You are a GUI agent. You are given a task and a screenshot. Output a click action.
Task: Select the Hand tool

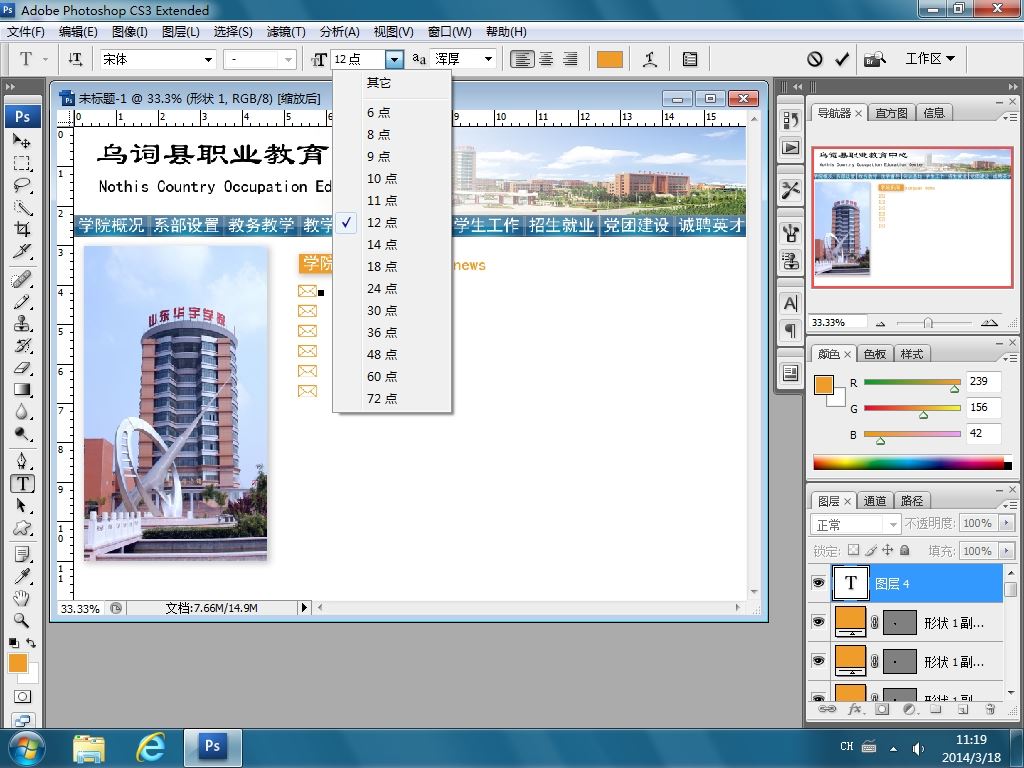(x=22, y=598)
